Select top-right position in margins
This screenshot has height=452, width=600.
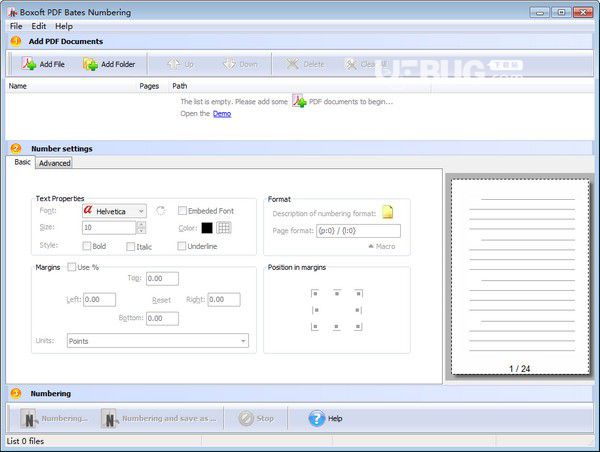[x=358, y=294]
